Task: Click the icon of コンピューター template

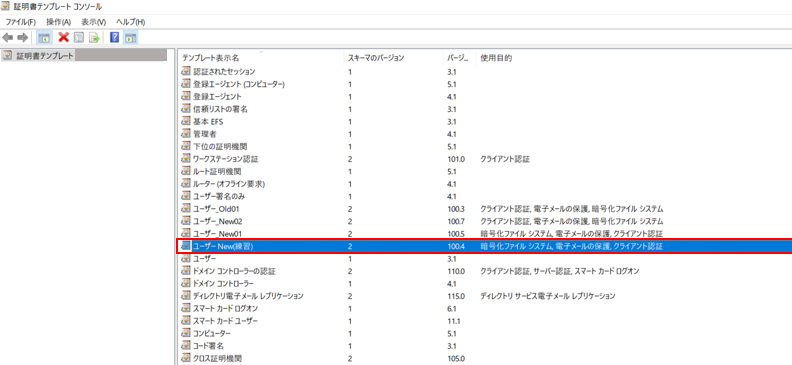Action: click(186, 334)
